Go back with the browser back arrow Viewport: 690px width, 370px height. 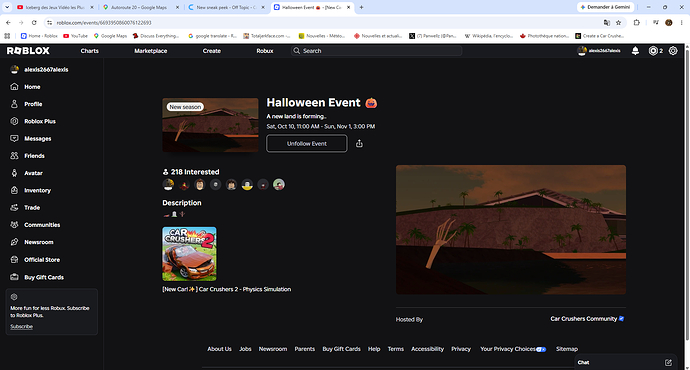pos(8,22)
